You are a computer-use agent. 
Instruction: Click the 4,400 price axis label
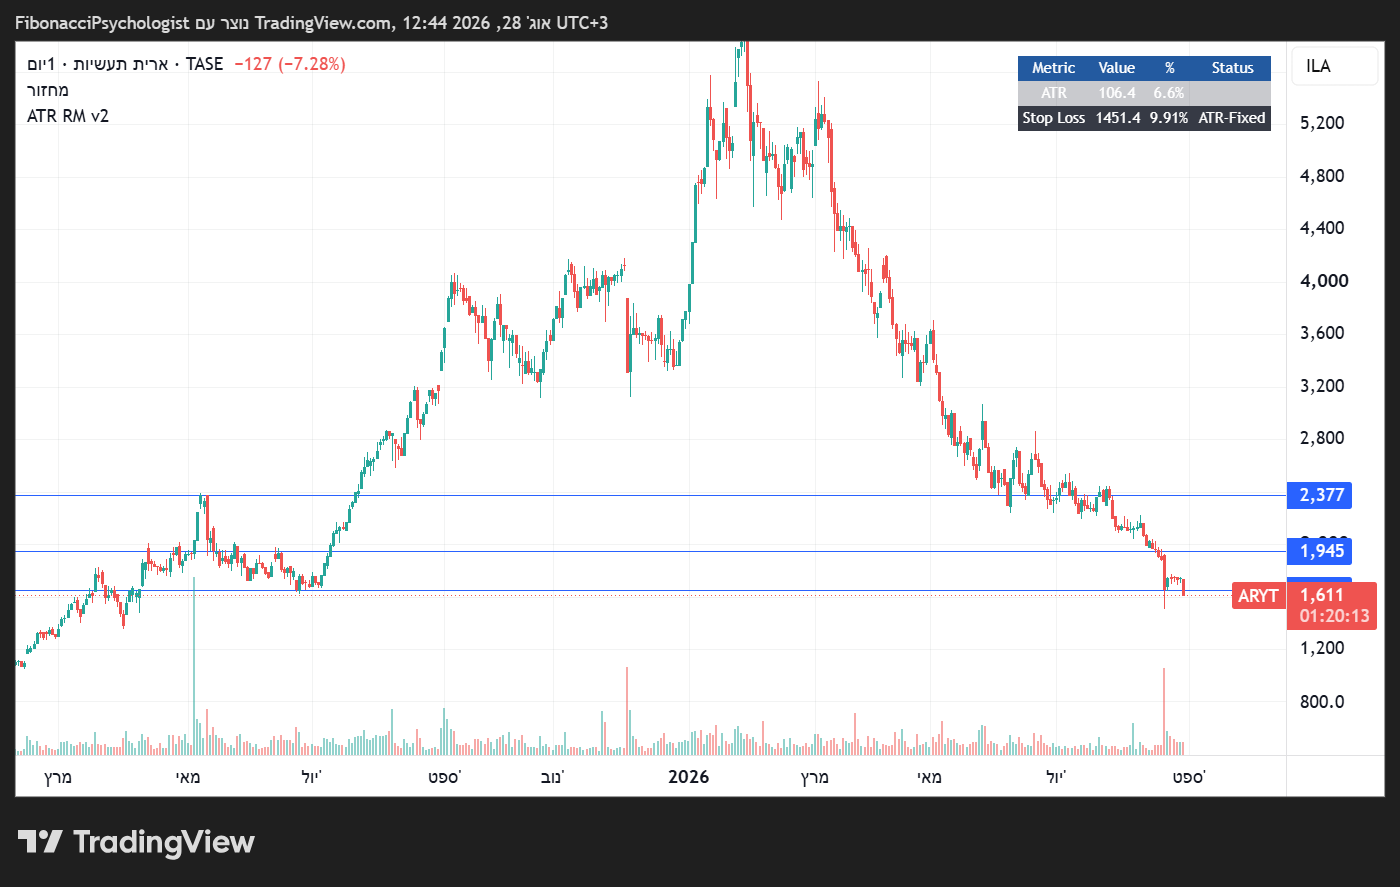click(1322, 228)
